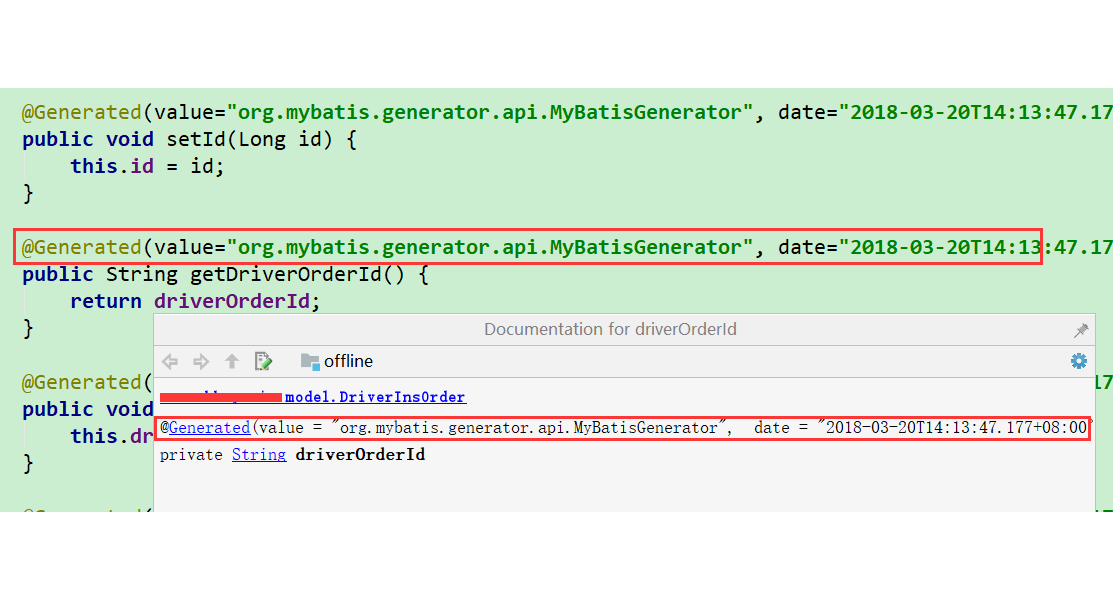Image resolution: width=1113 pixels, height=599 pixels.
Task: Open the model.DriverInsOrder link
Action: pos(375,397)
